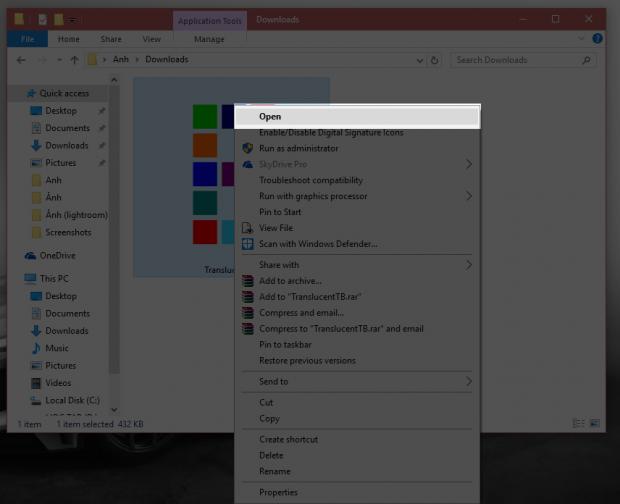
Task: Click the View File document icon
Action: 248,228
